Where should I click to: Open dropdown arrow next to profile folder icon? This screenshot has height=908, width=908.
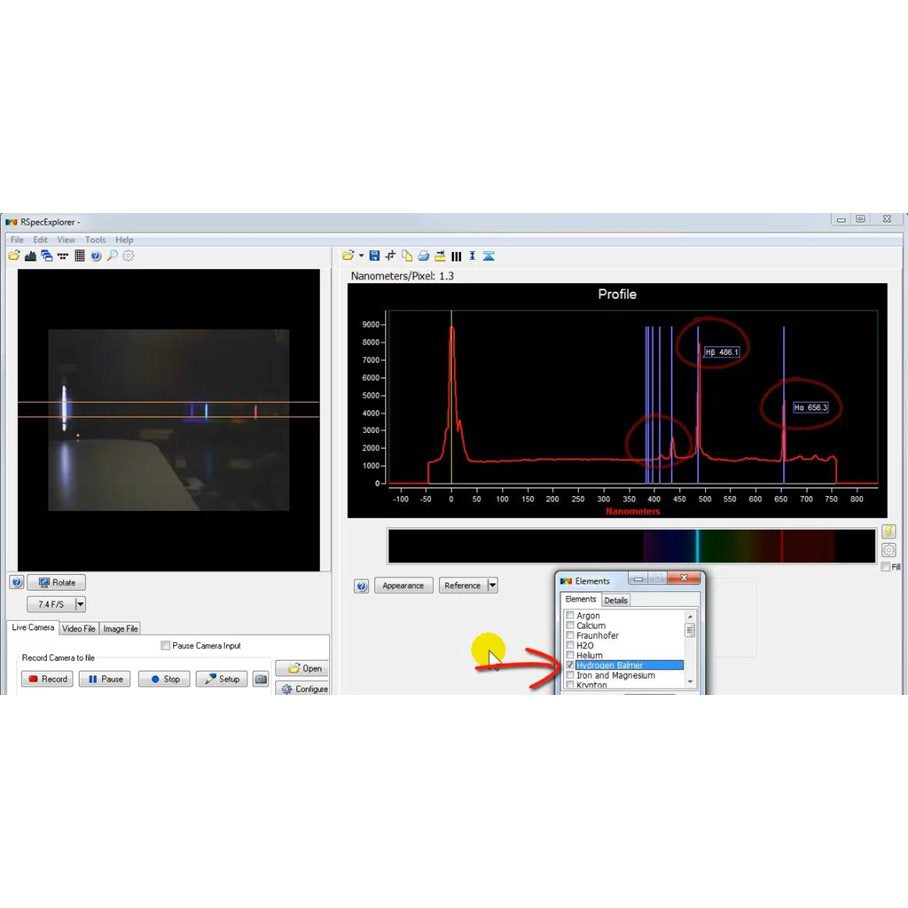pos(361,256)
